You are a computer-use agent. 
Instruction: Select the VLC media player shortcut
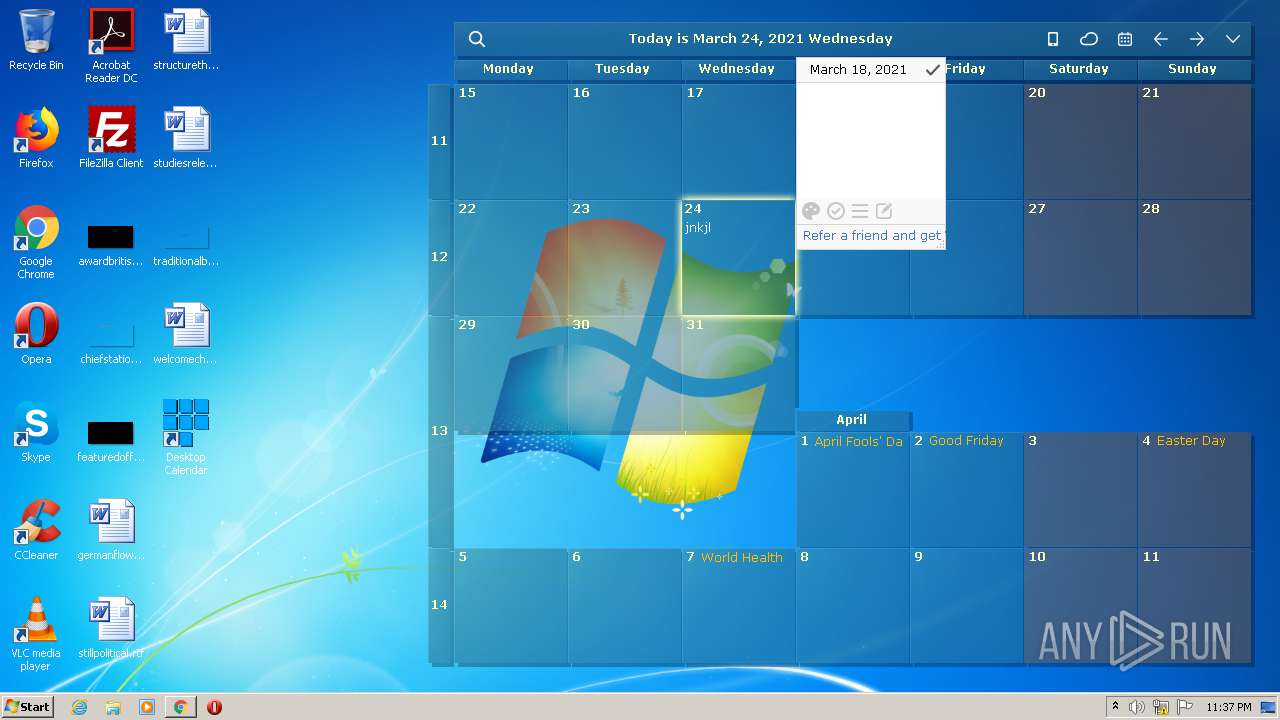(36, 634)
